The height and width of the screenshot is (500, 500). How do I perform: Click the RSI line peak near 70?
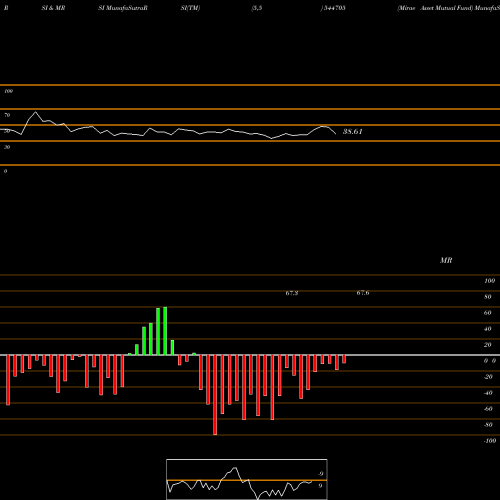coord(35,112)
